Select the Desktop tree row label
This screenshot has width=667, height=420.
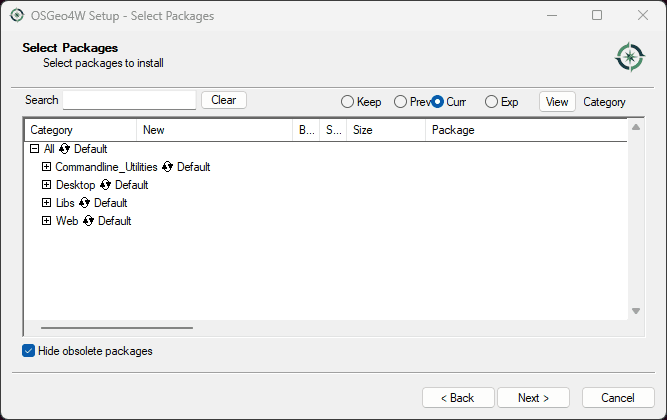click(x=76, y=185)
